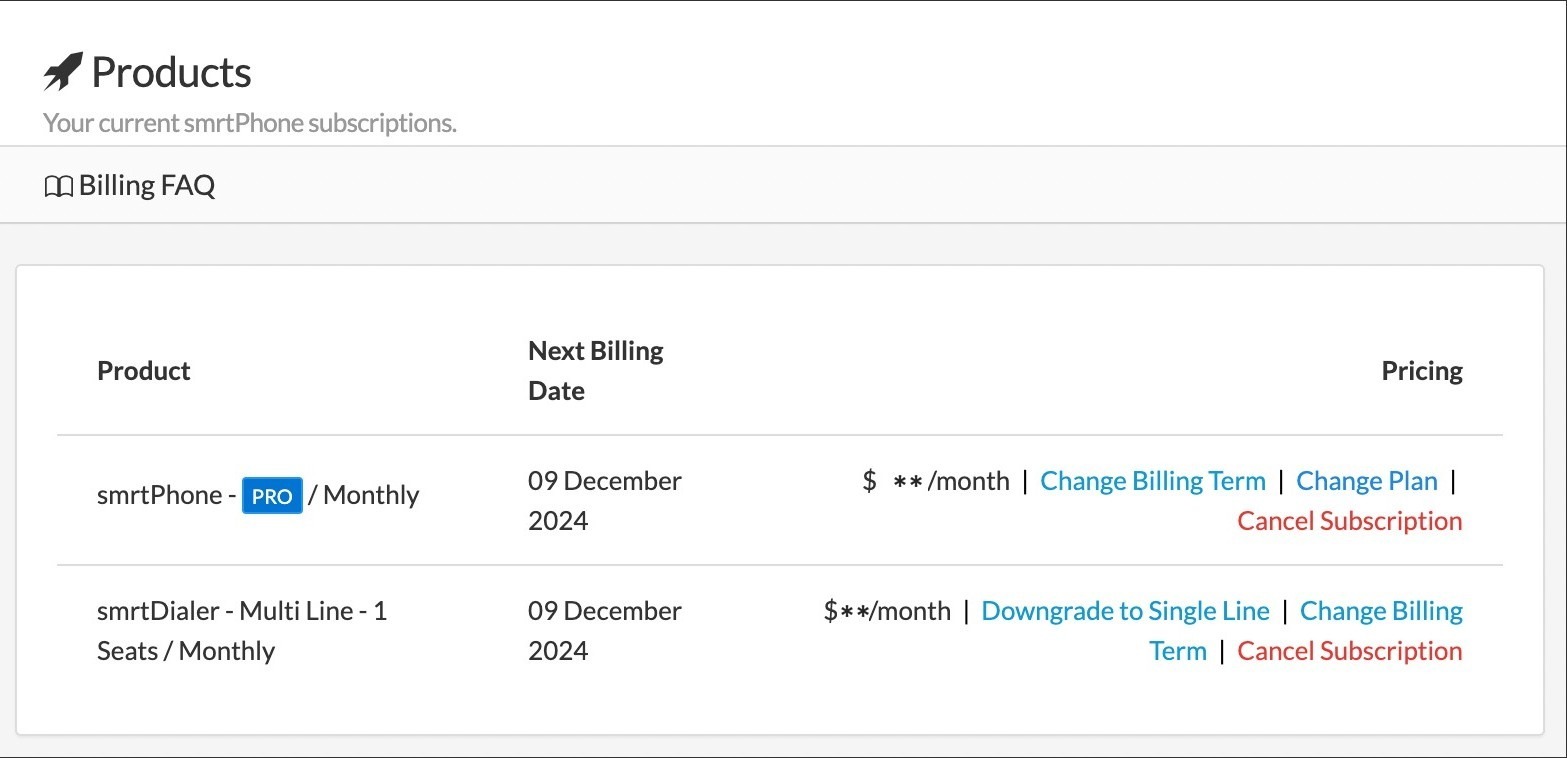Viewport: 1567px width, 758px height.
Task: Change Billing Term for the smrtPhone subscription
Action: pos(1152,481)
